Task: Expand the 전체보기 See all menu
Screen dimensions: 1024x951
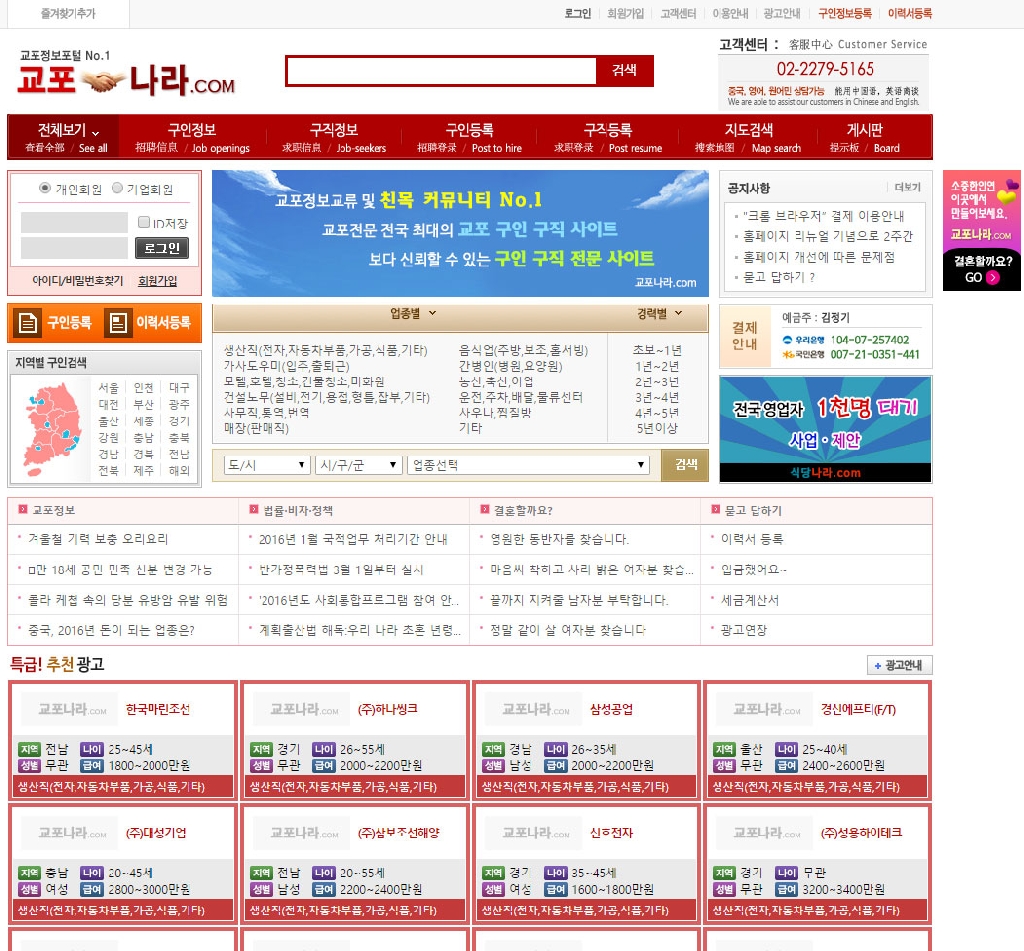Action: (x=65, y=138)
